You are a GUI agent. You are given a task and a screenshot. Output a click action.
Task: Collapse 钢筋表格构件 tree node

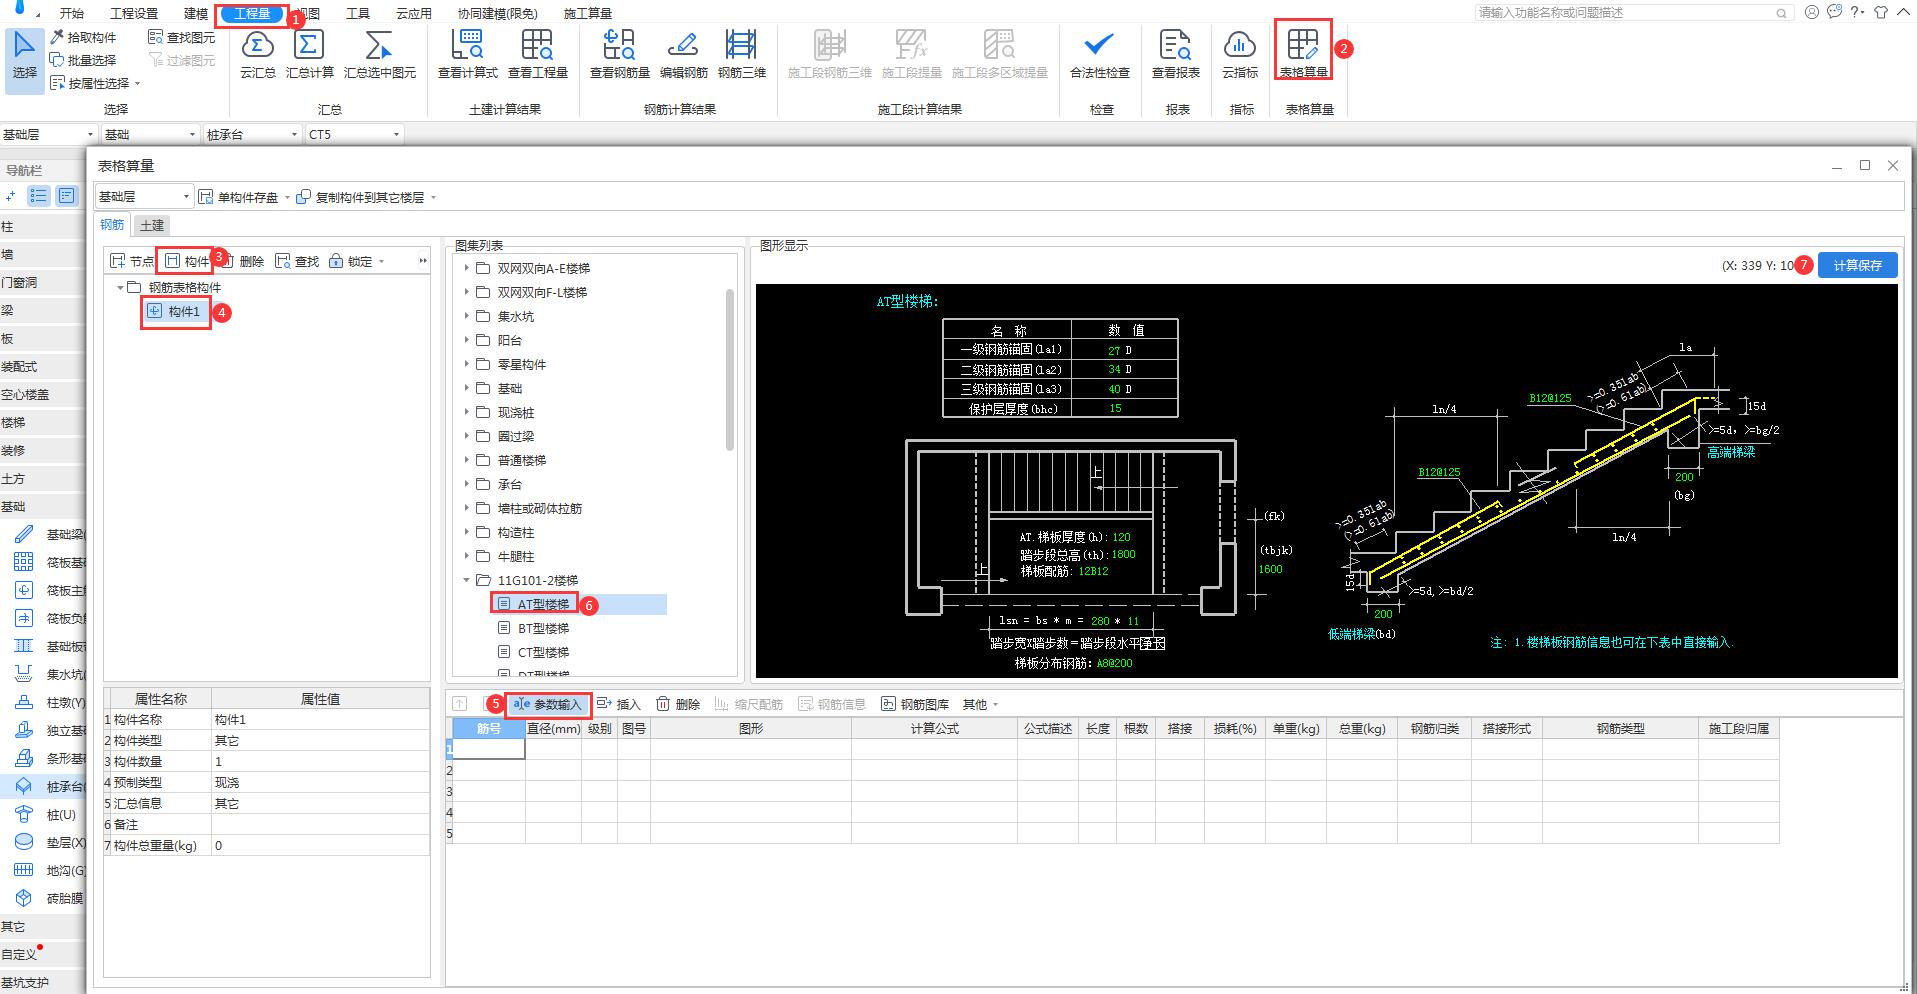tap(120, 287)
